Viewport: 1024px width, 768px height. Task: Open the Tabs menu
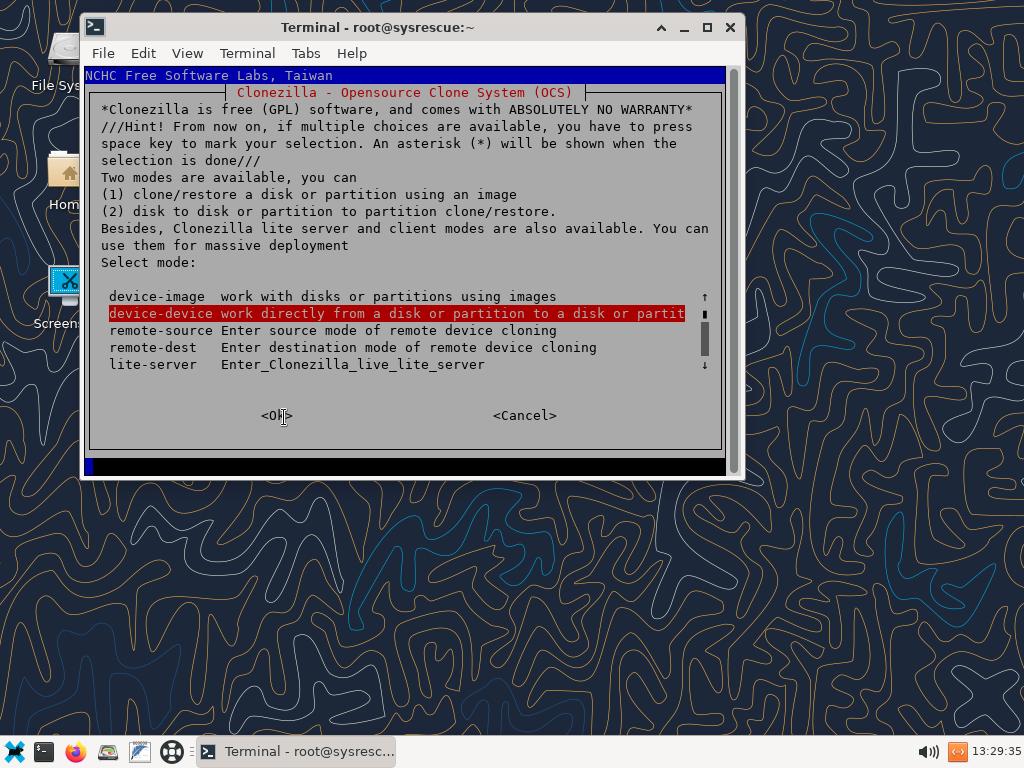305,53
